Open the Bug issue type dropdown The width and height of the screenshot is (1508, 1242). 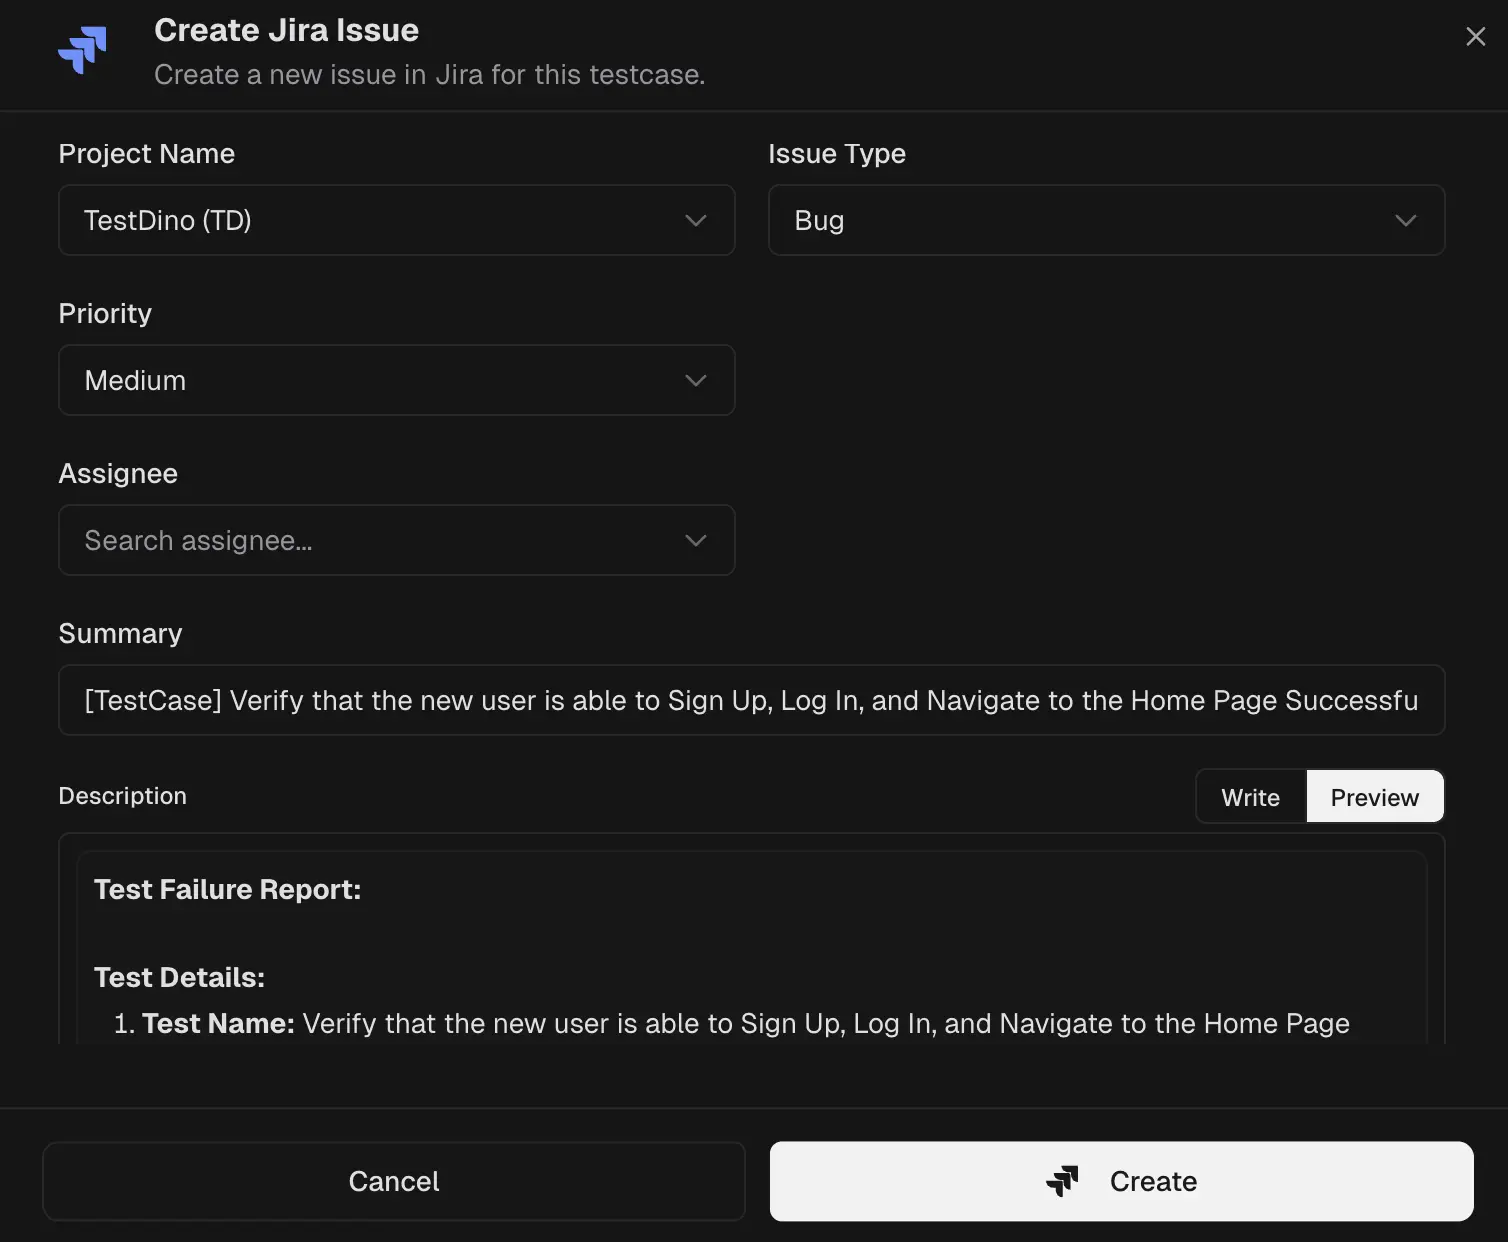1106,220
